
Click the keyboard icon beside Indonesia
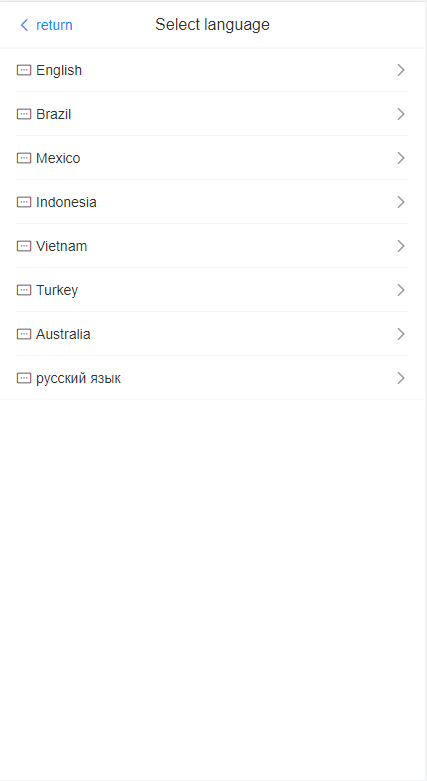(24, 202)
